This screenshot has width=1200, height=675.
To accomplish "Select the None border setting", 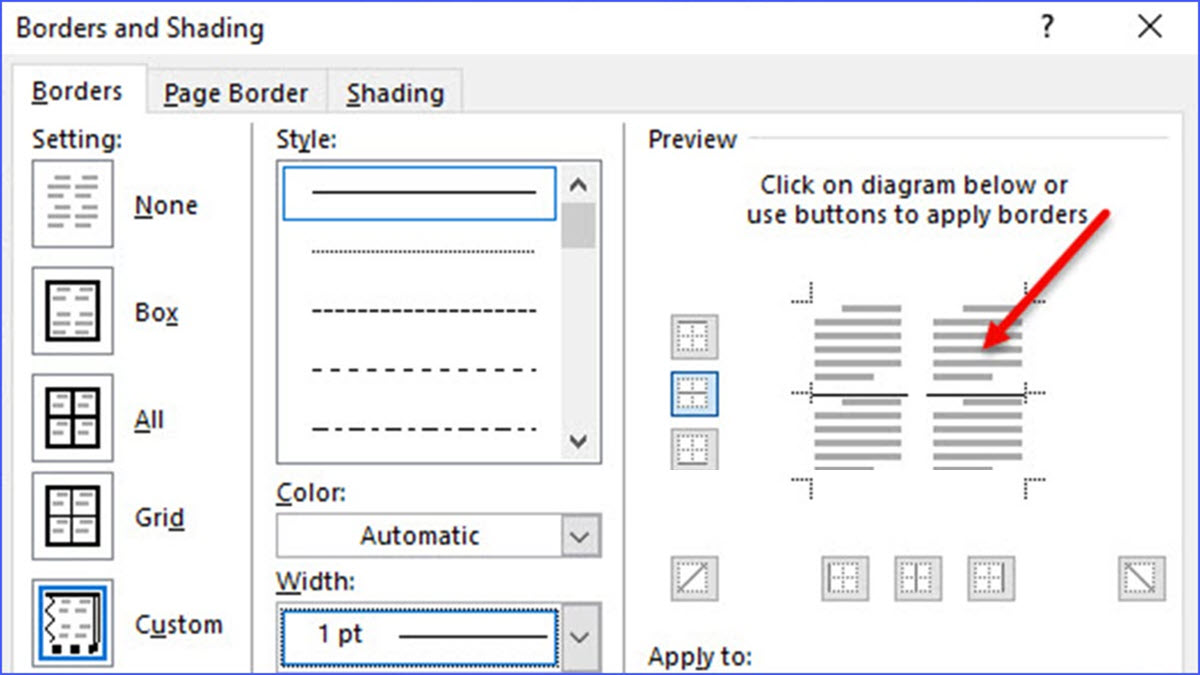I will (x=72, y=203).
